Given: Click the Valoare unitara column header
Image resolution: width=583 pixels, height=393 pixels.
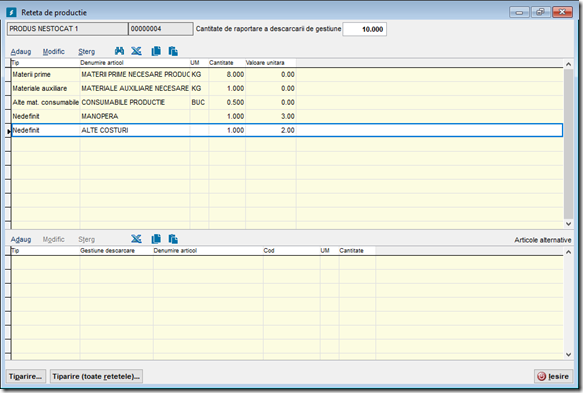Looking at the screenshot, I should 271,62.
